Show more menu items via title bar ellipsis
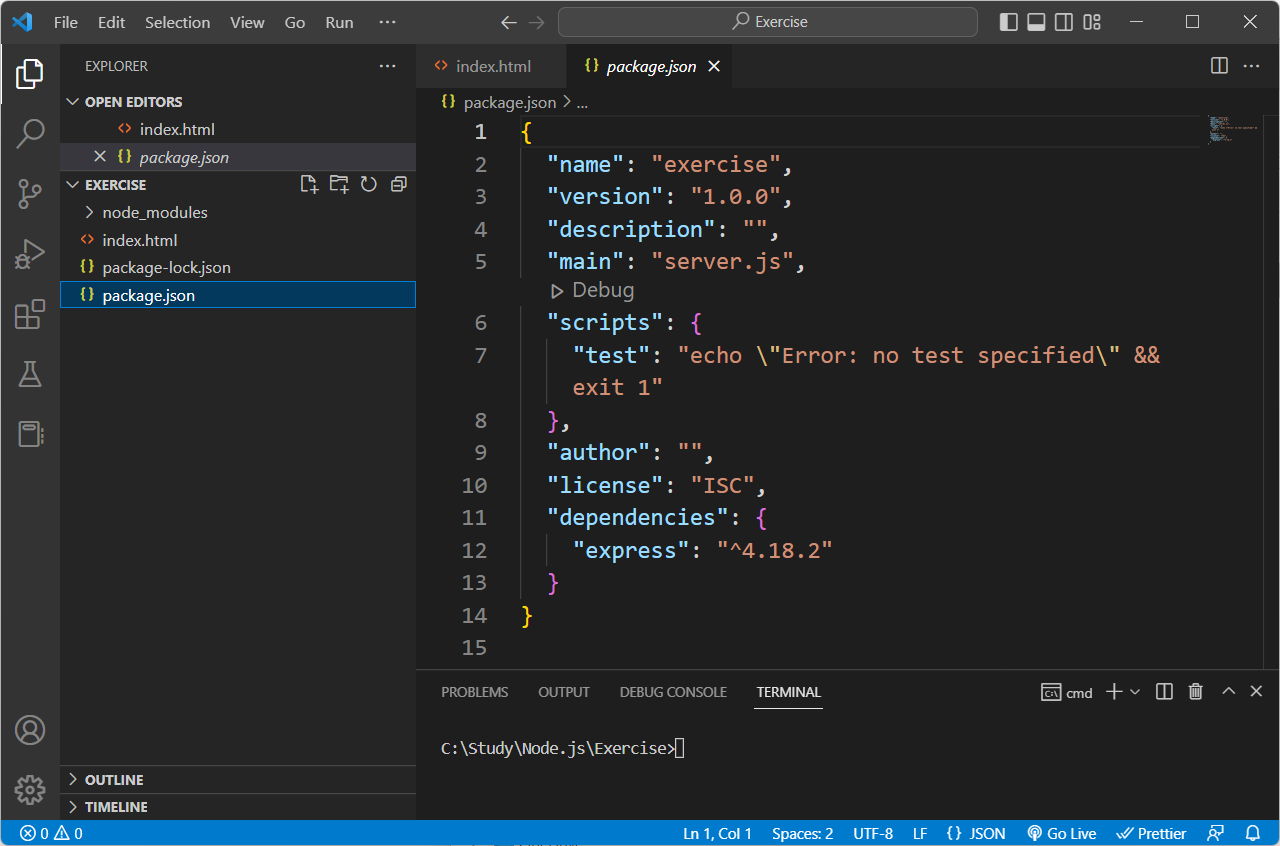Image resolution: width=1280 pixels, height=846 pixels. pos(388,22)
